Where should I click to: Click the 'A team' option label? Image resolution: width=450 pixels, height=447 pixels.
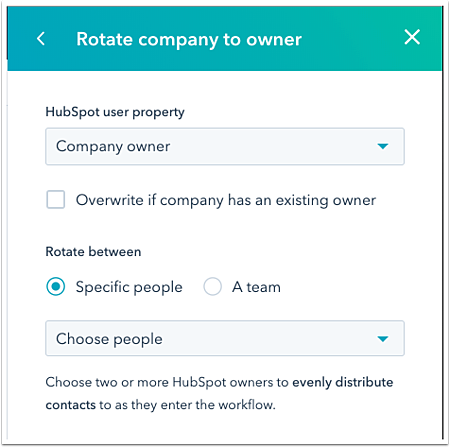256,287
